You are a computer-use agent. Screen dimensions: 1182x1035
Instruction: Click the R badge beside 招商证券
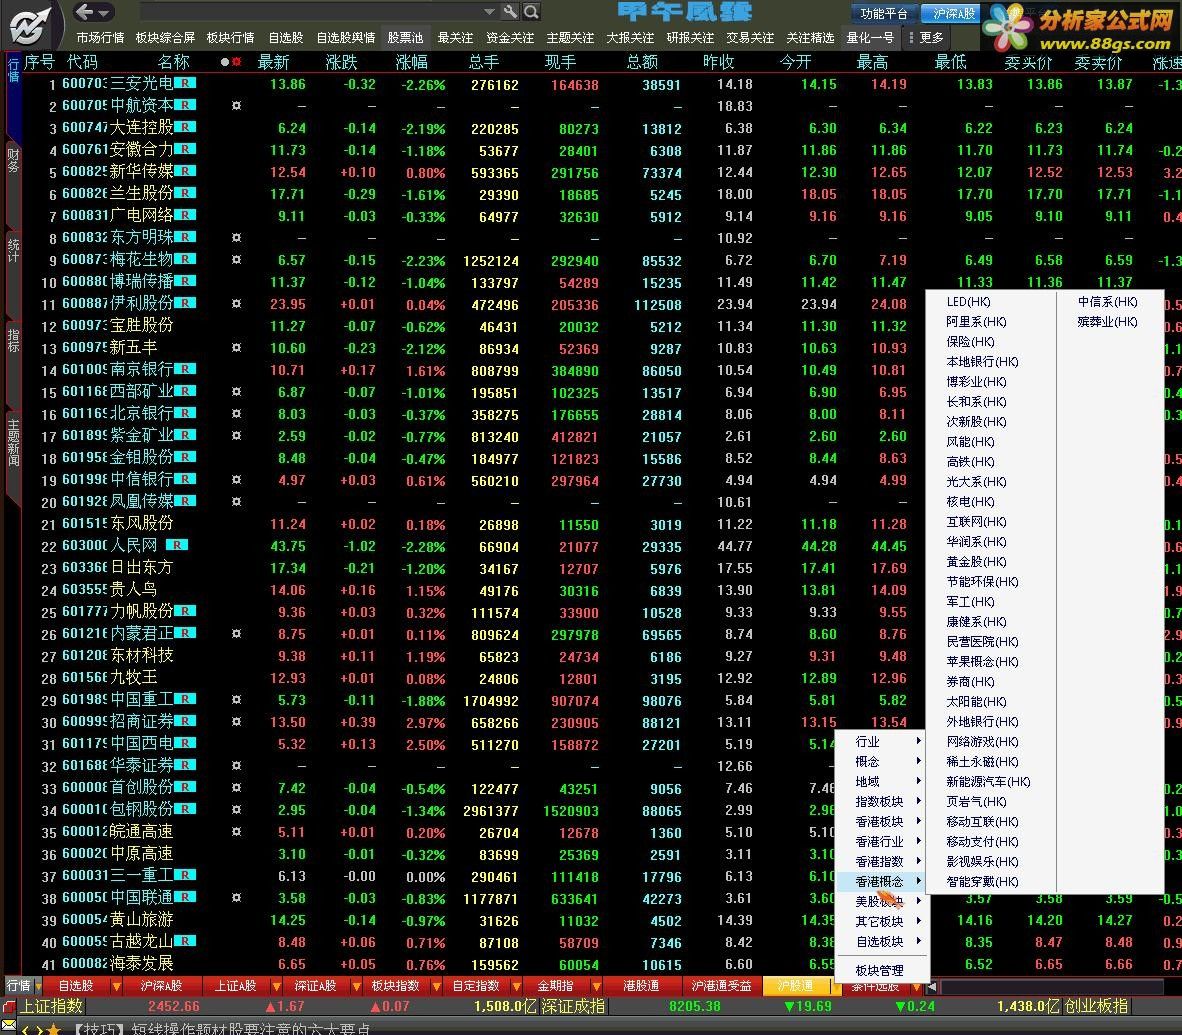coord(185,721)
